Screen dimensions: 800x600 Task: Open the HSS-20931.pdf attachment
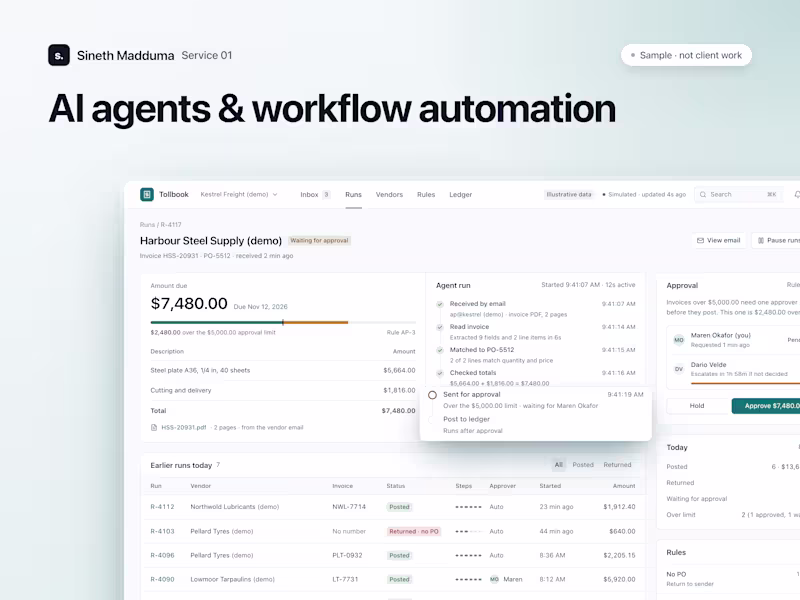coord(184,428)
